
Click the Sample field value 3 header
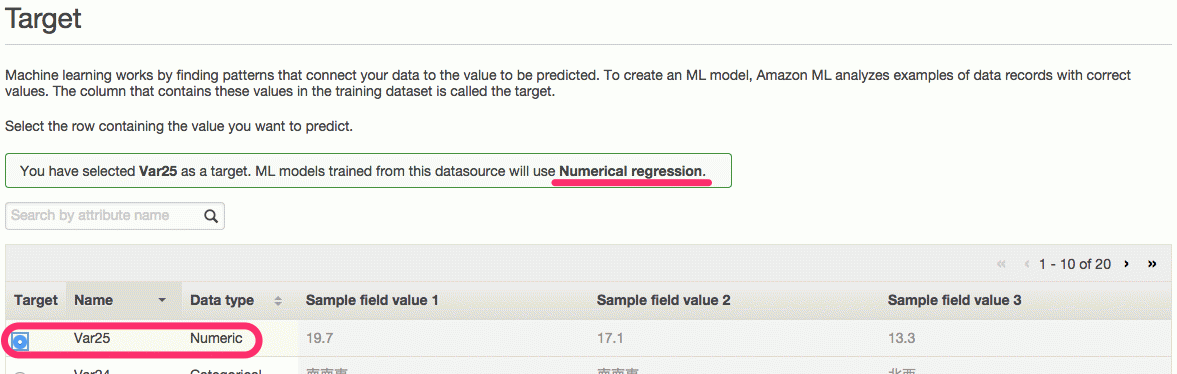[x=955, y=300]
